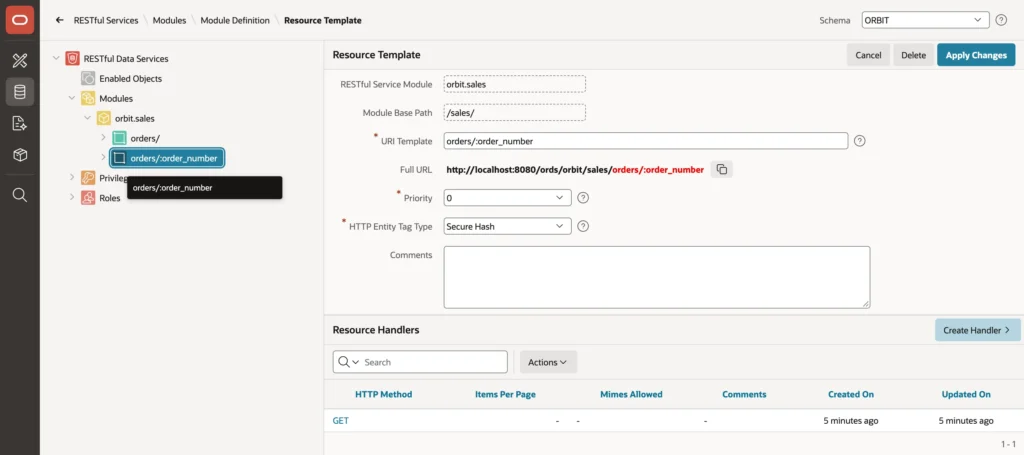The width and height of the screenshot is (1024, 455).
Task: Click the help icon next to Schema
Action: coord(1001,20)
